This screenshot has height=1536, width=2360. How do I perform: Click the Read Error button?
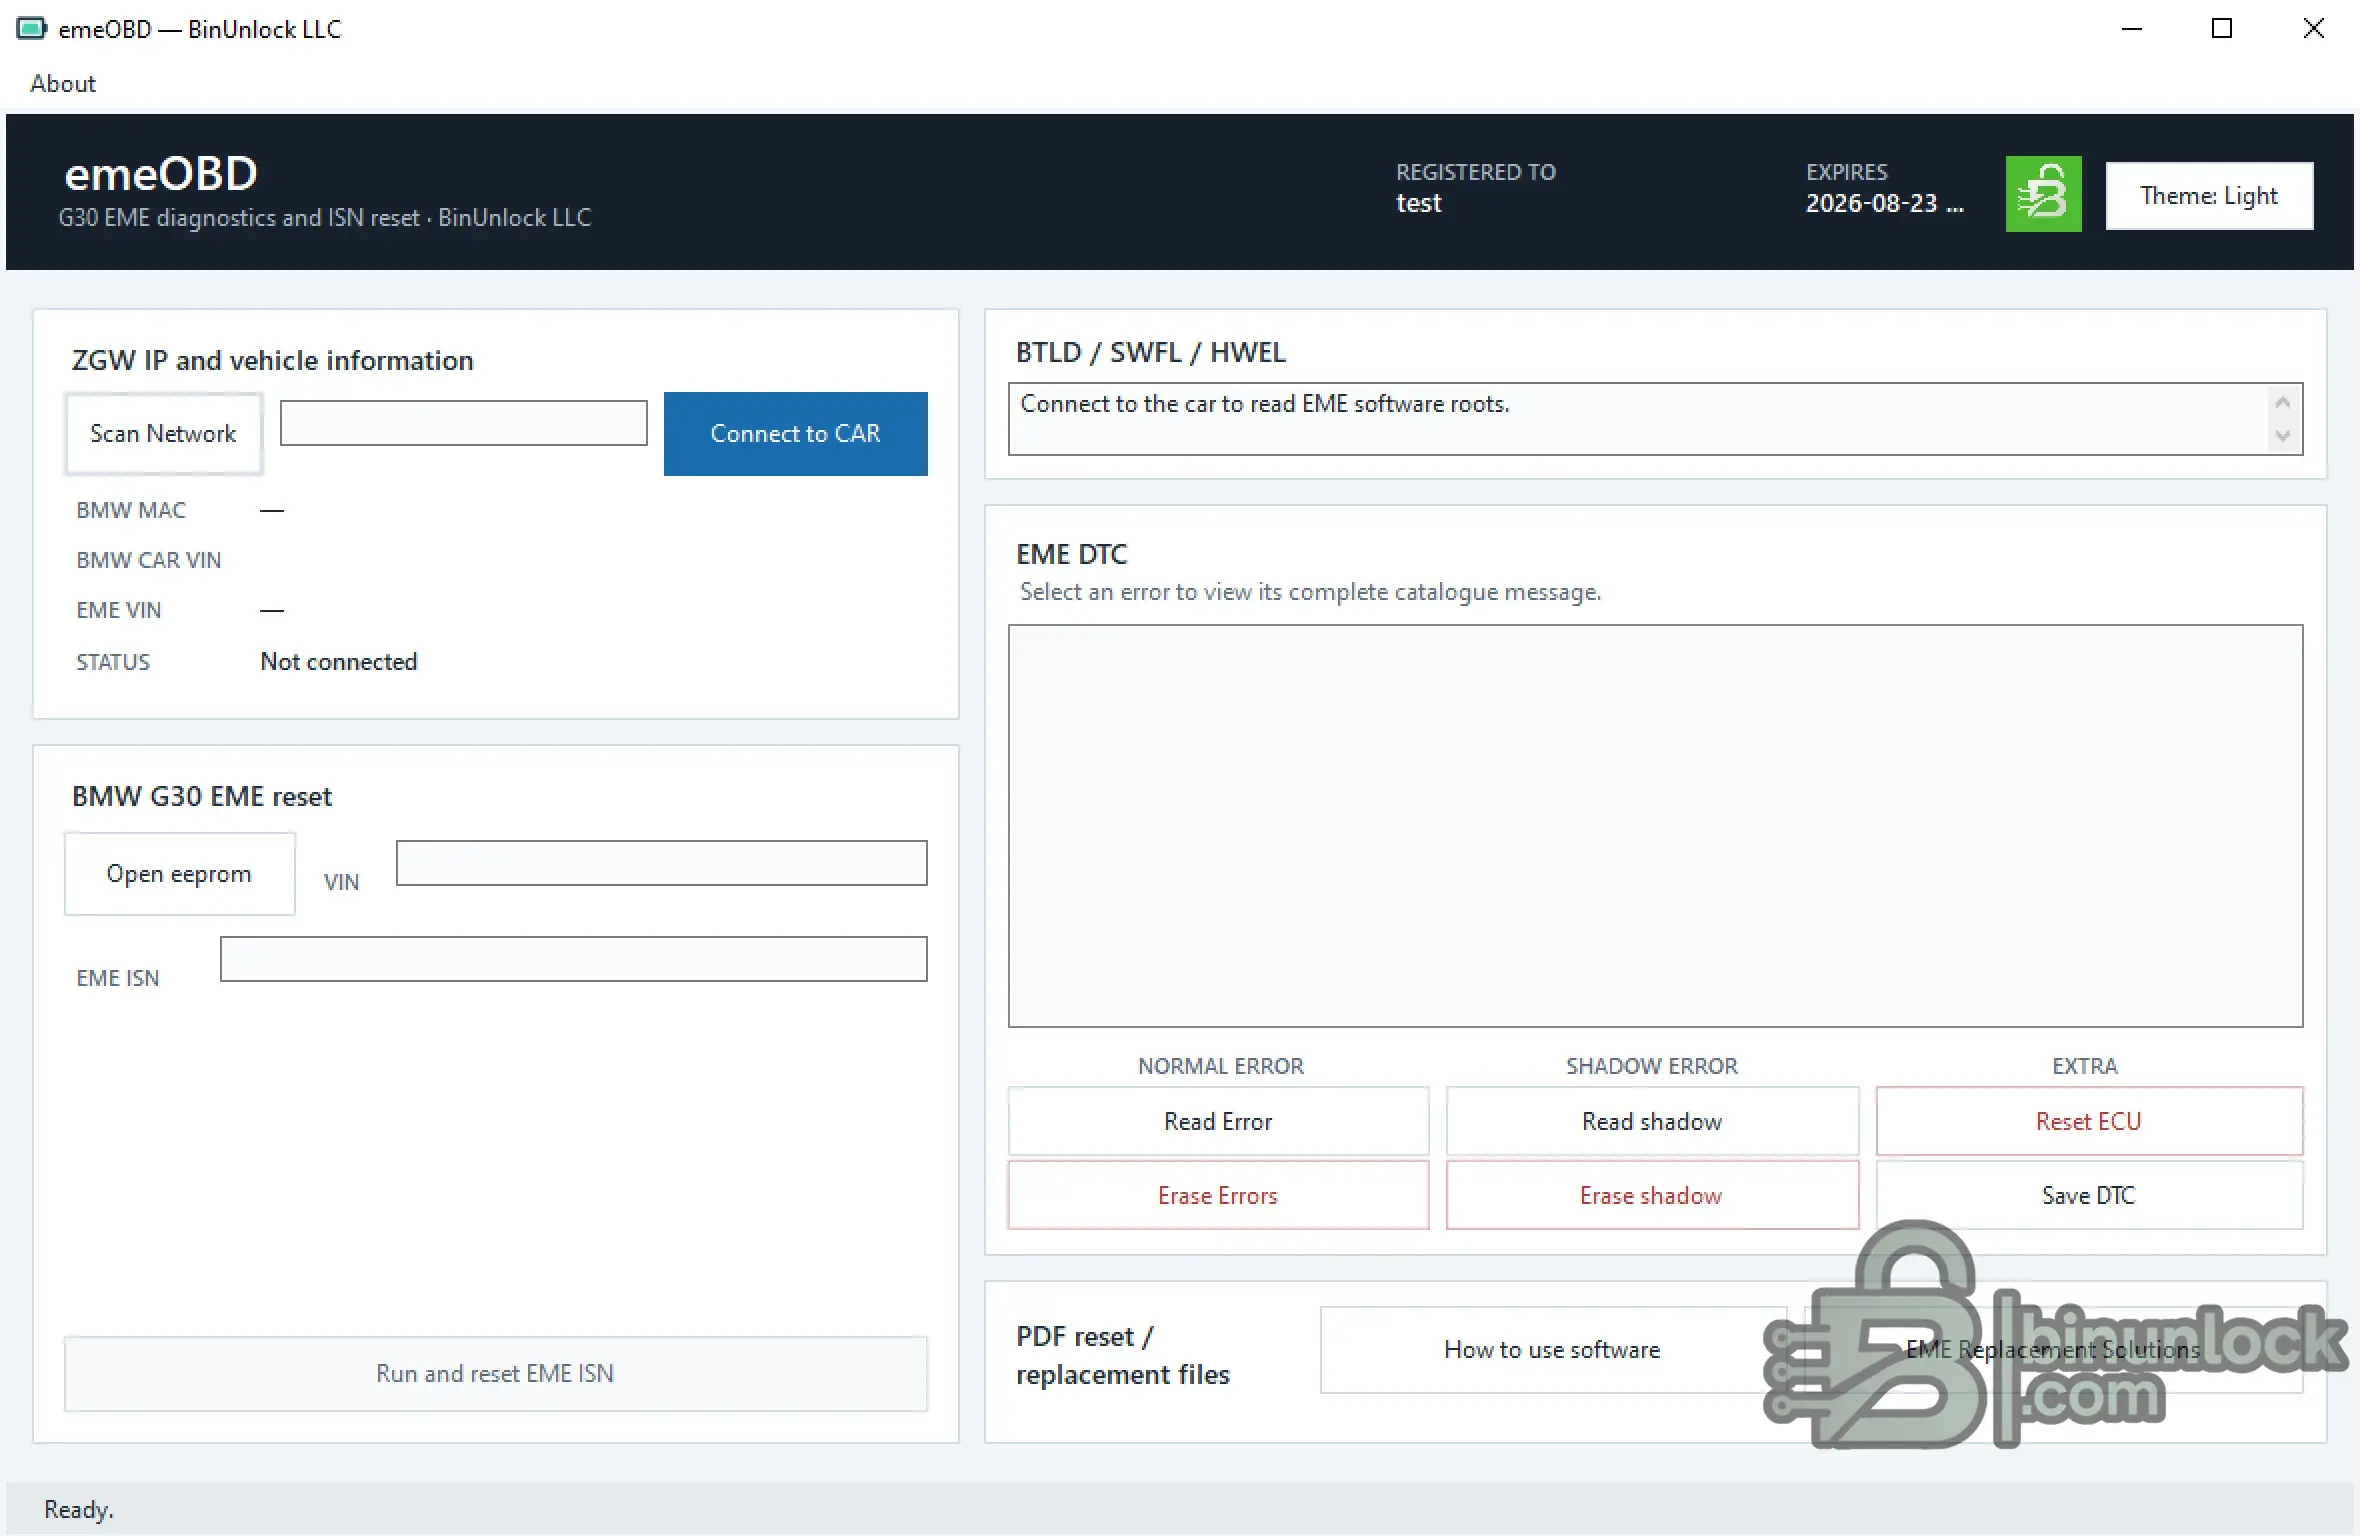point(1218,1121)
